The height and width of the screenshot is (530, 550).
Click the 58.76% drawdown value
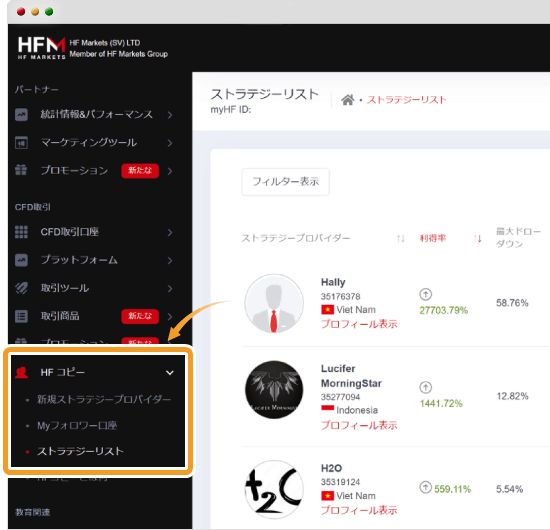(512, 303)
